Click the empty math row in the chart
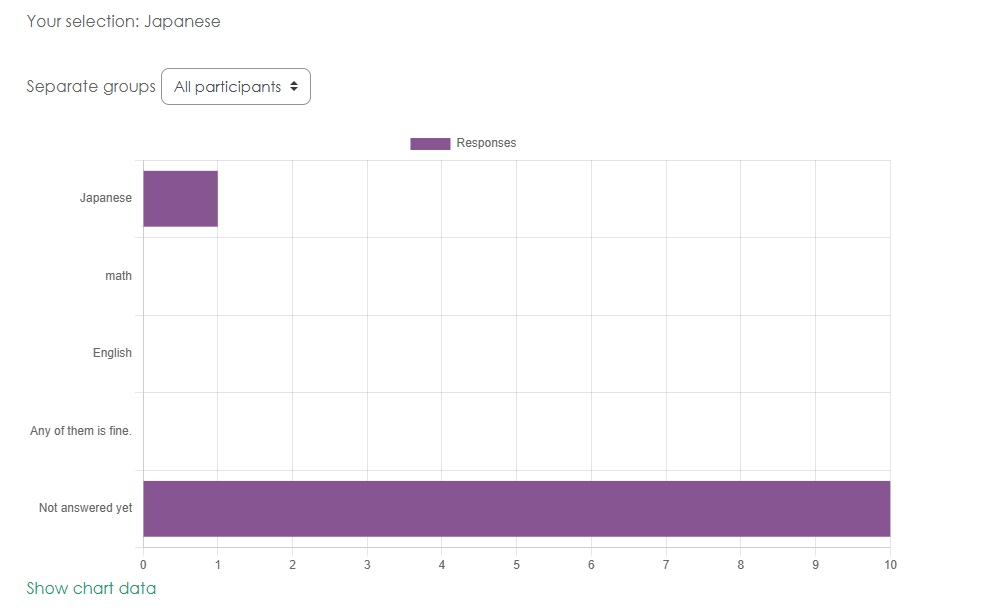The height and width of the screenshot is (614, 983). [516, 276]
